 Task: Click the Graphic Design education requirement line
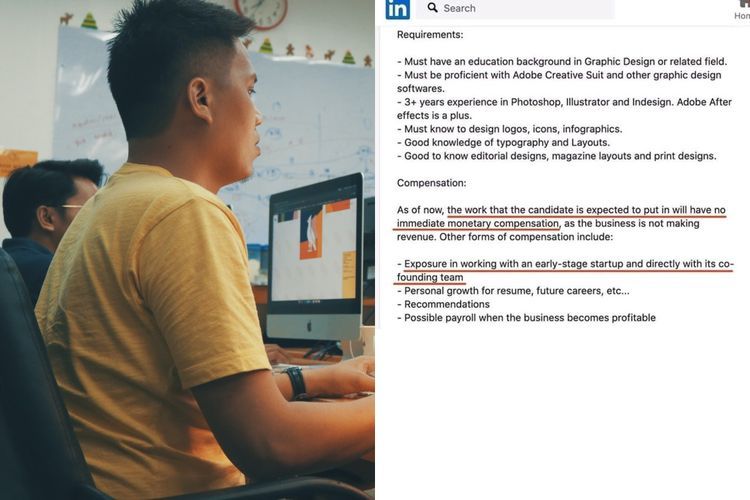(562, 62)
